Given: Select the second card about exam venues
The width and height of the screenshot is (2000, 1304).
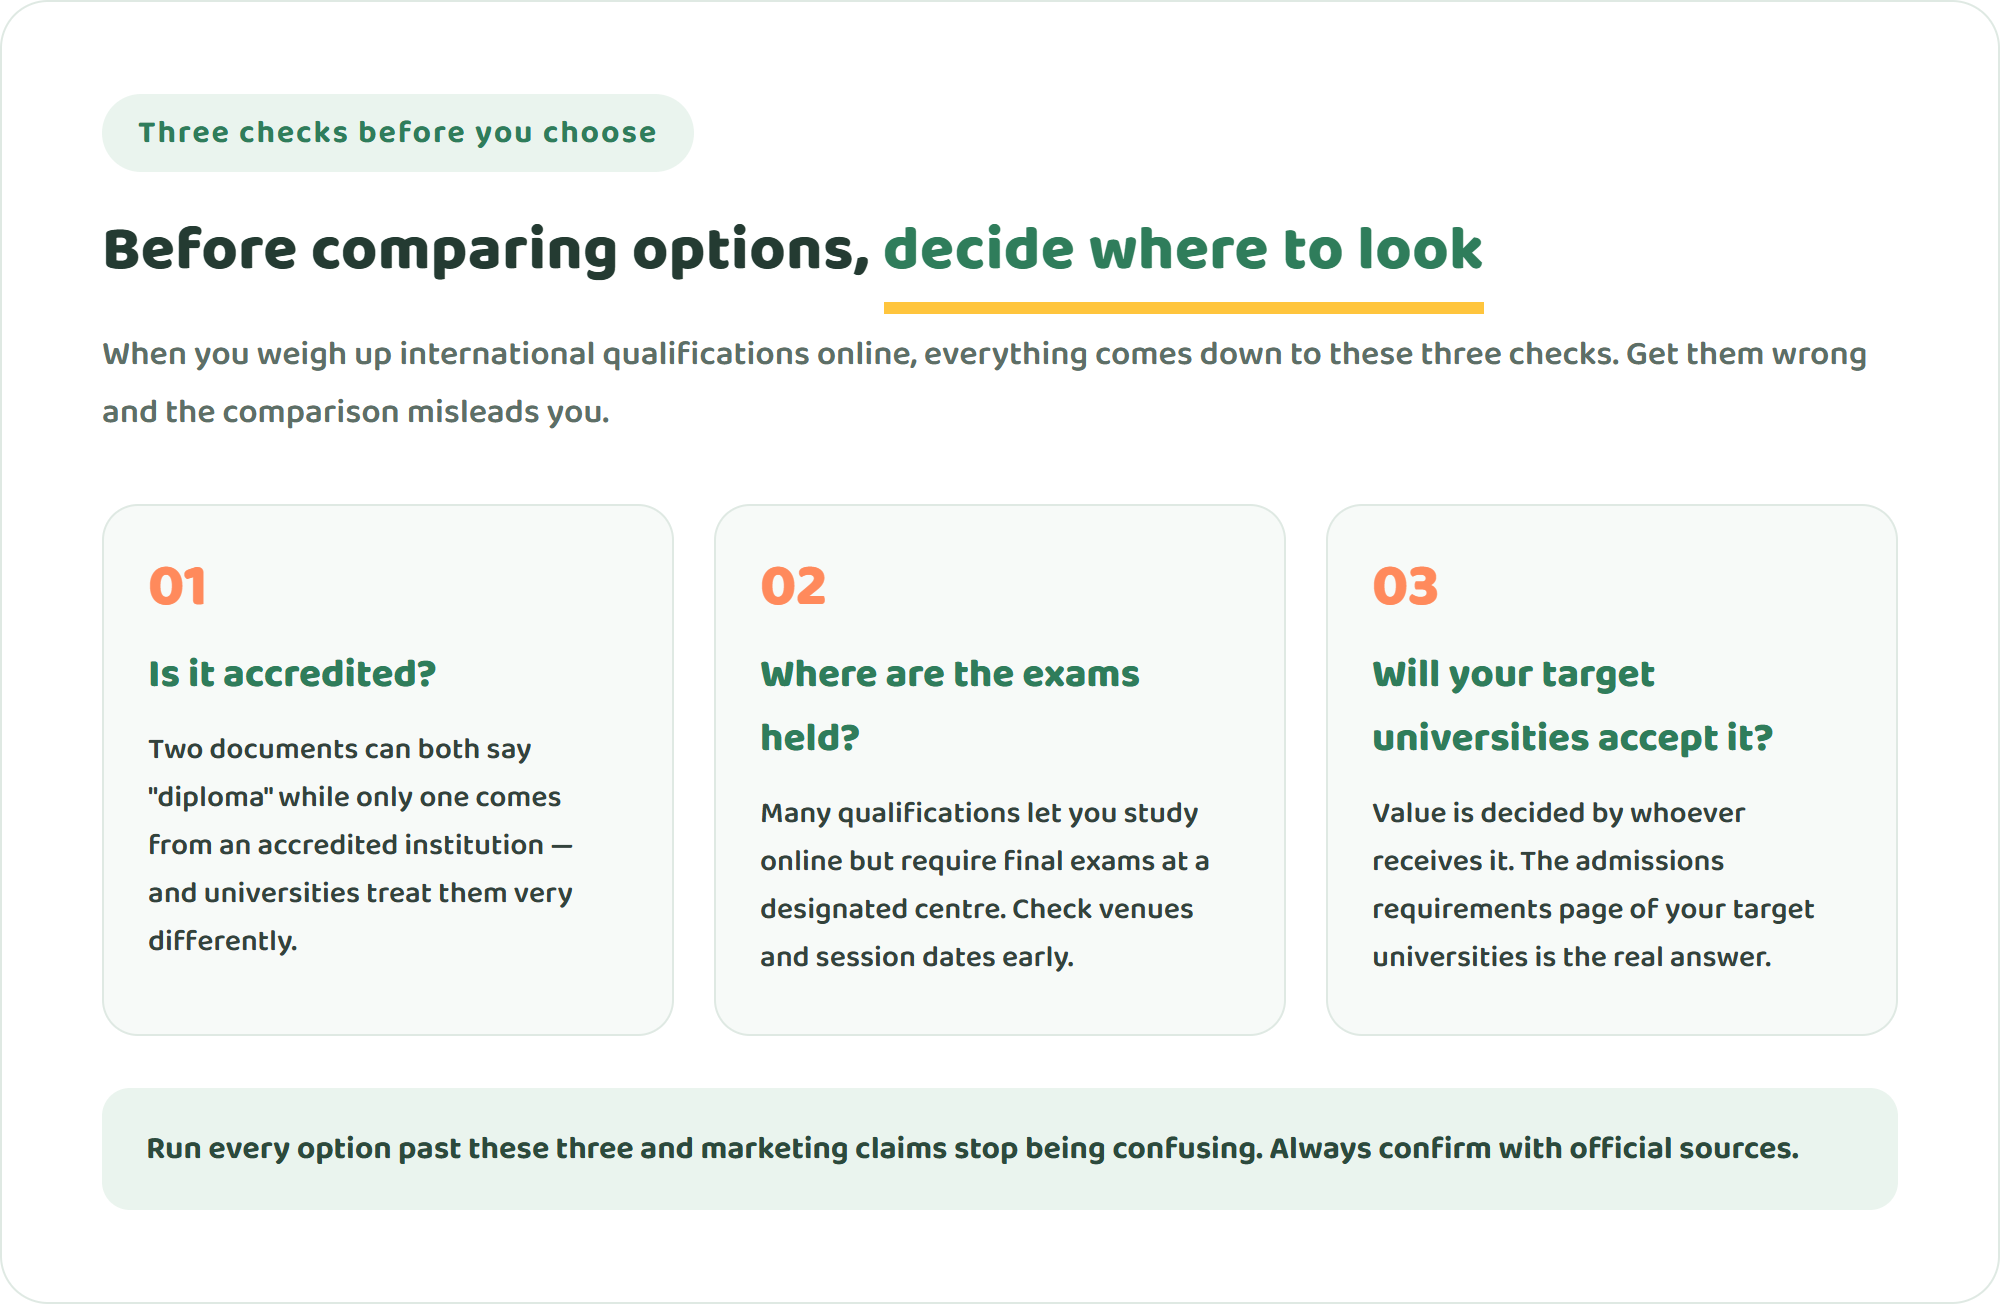Looking at the screenshot, I should [x=1000, y=770].
